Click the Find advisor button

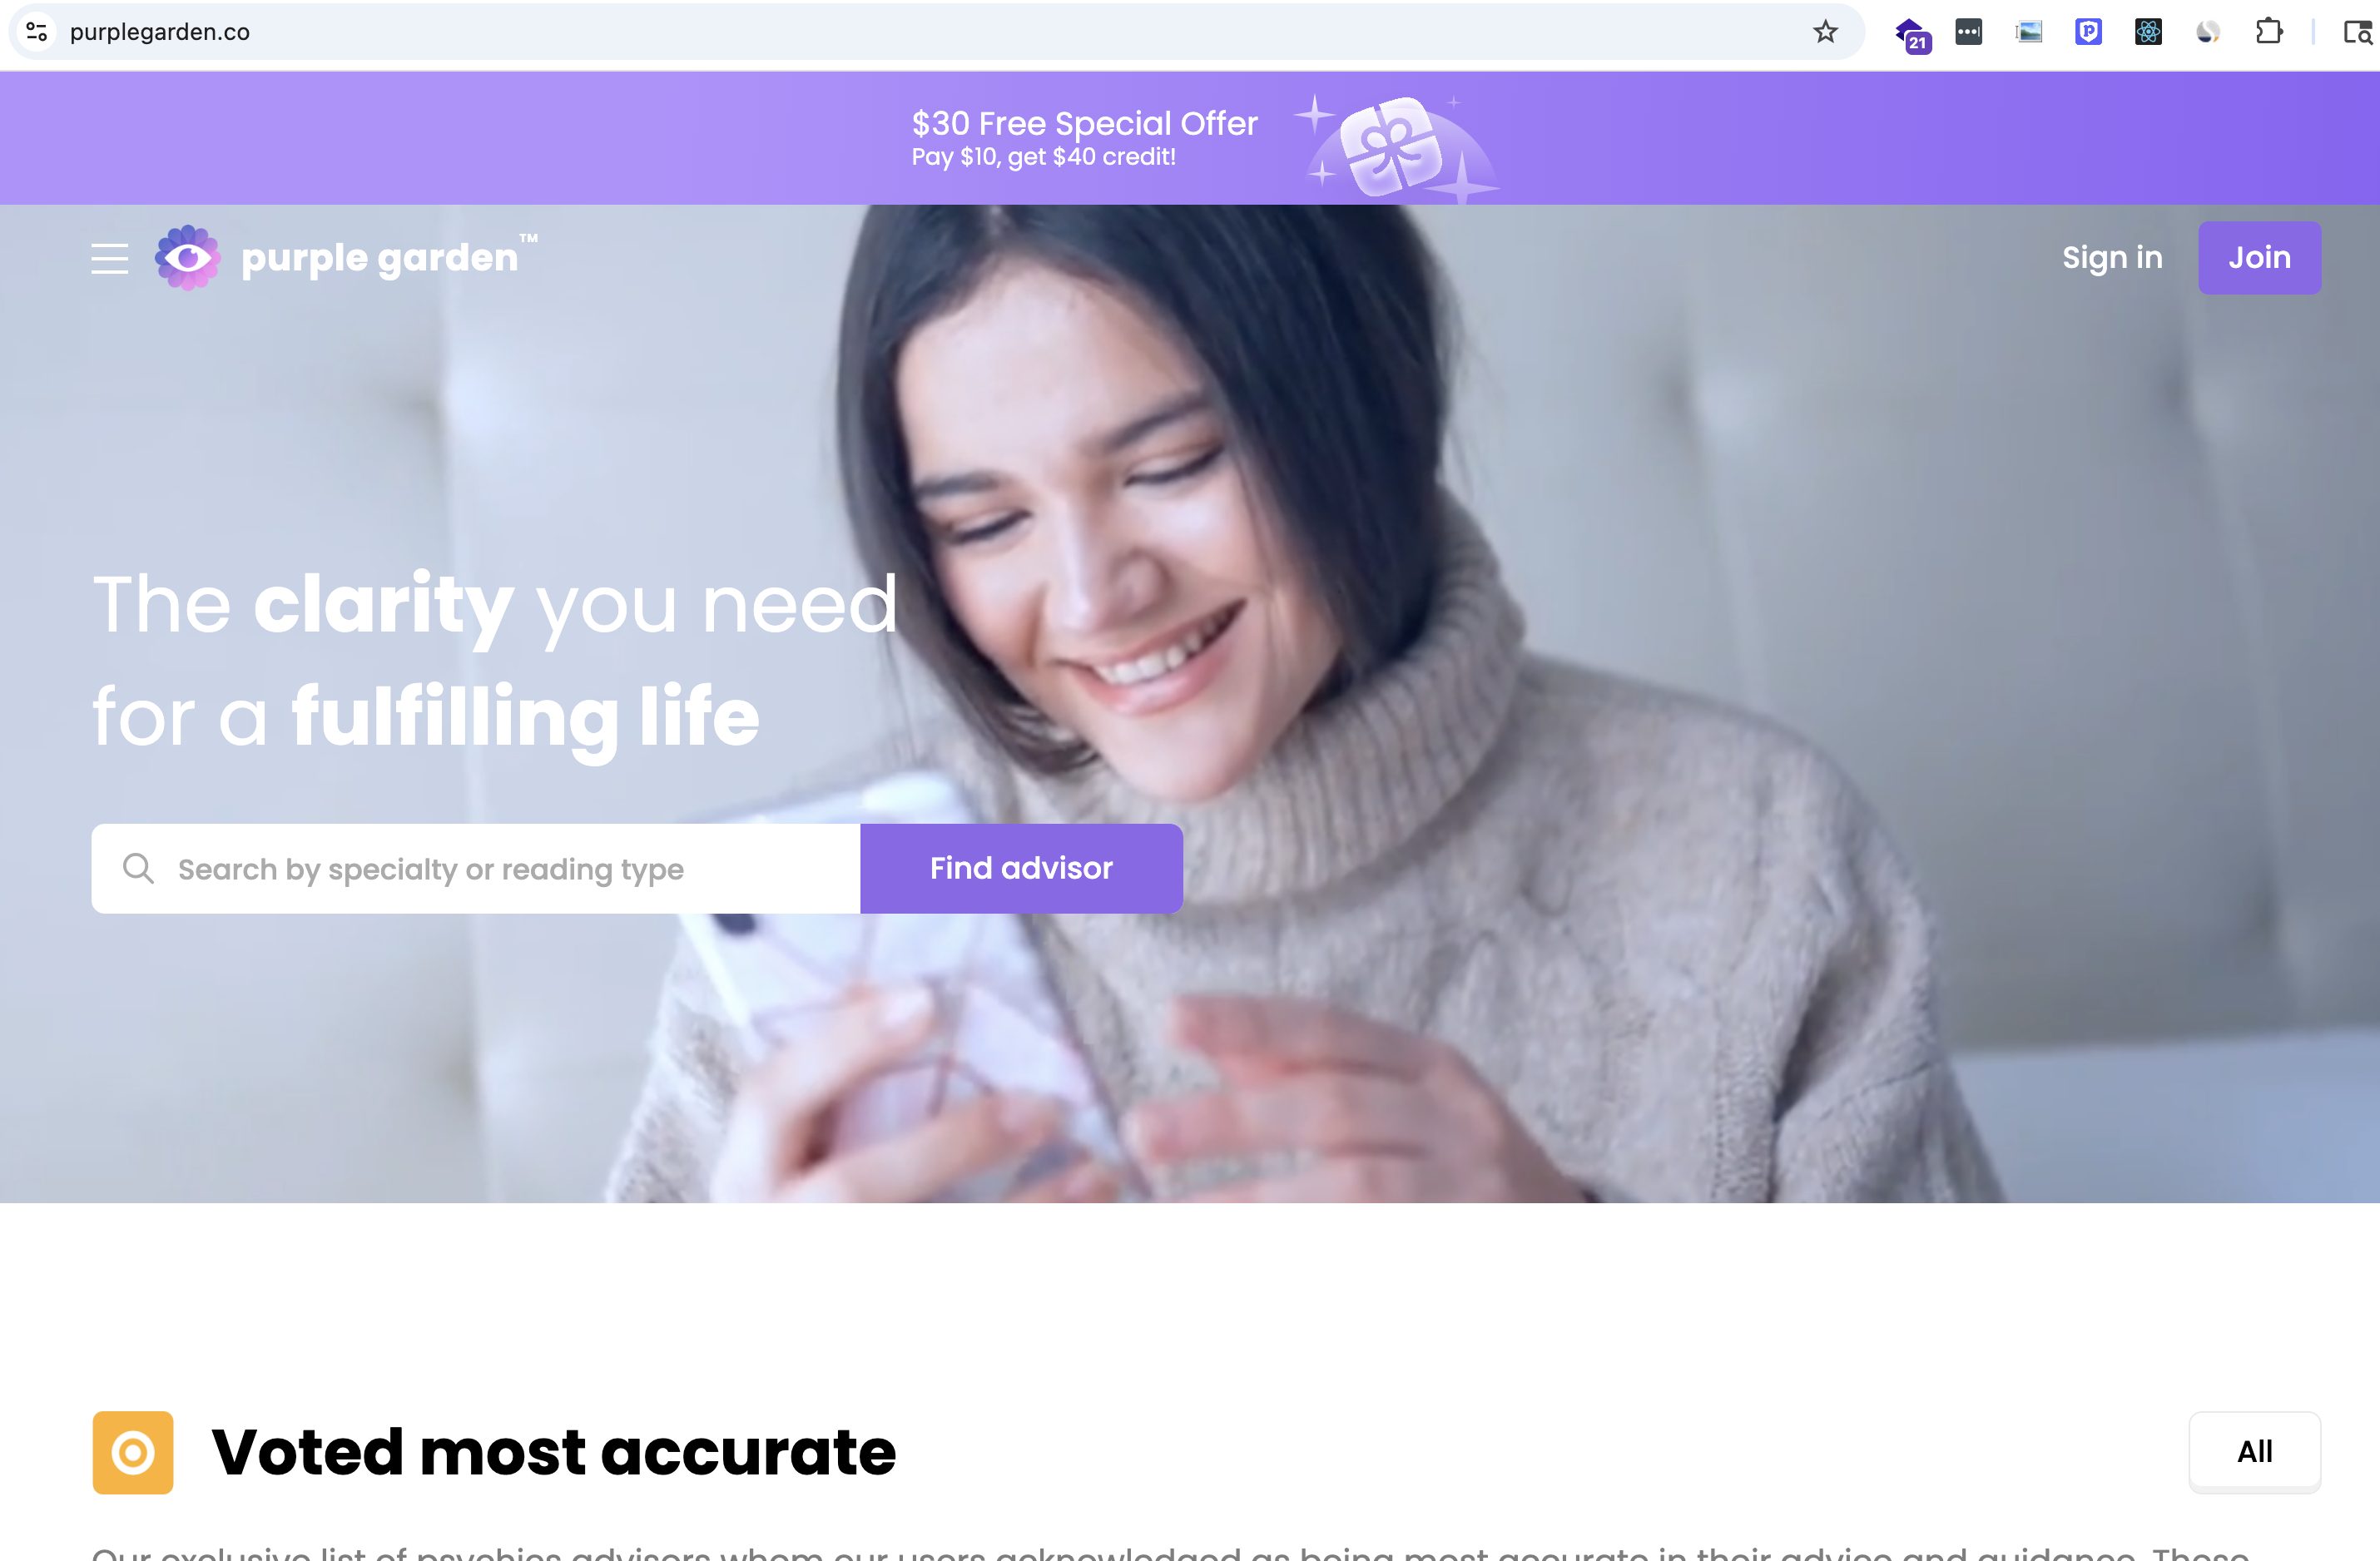[x=1021, y=868]
